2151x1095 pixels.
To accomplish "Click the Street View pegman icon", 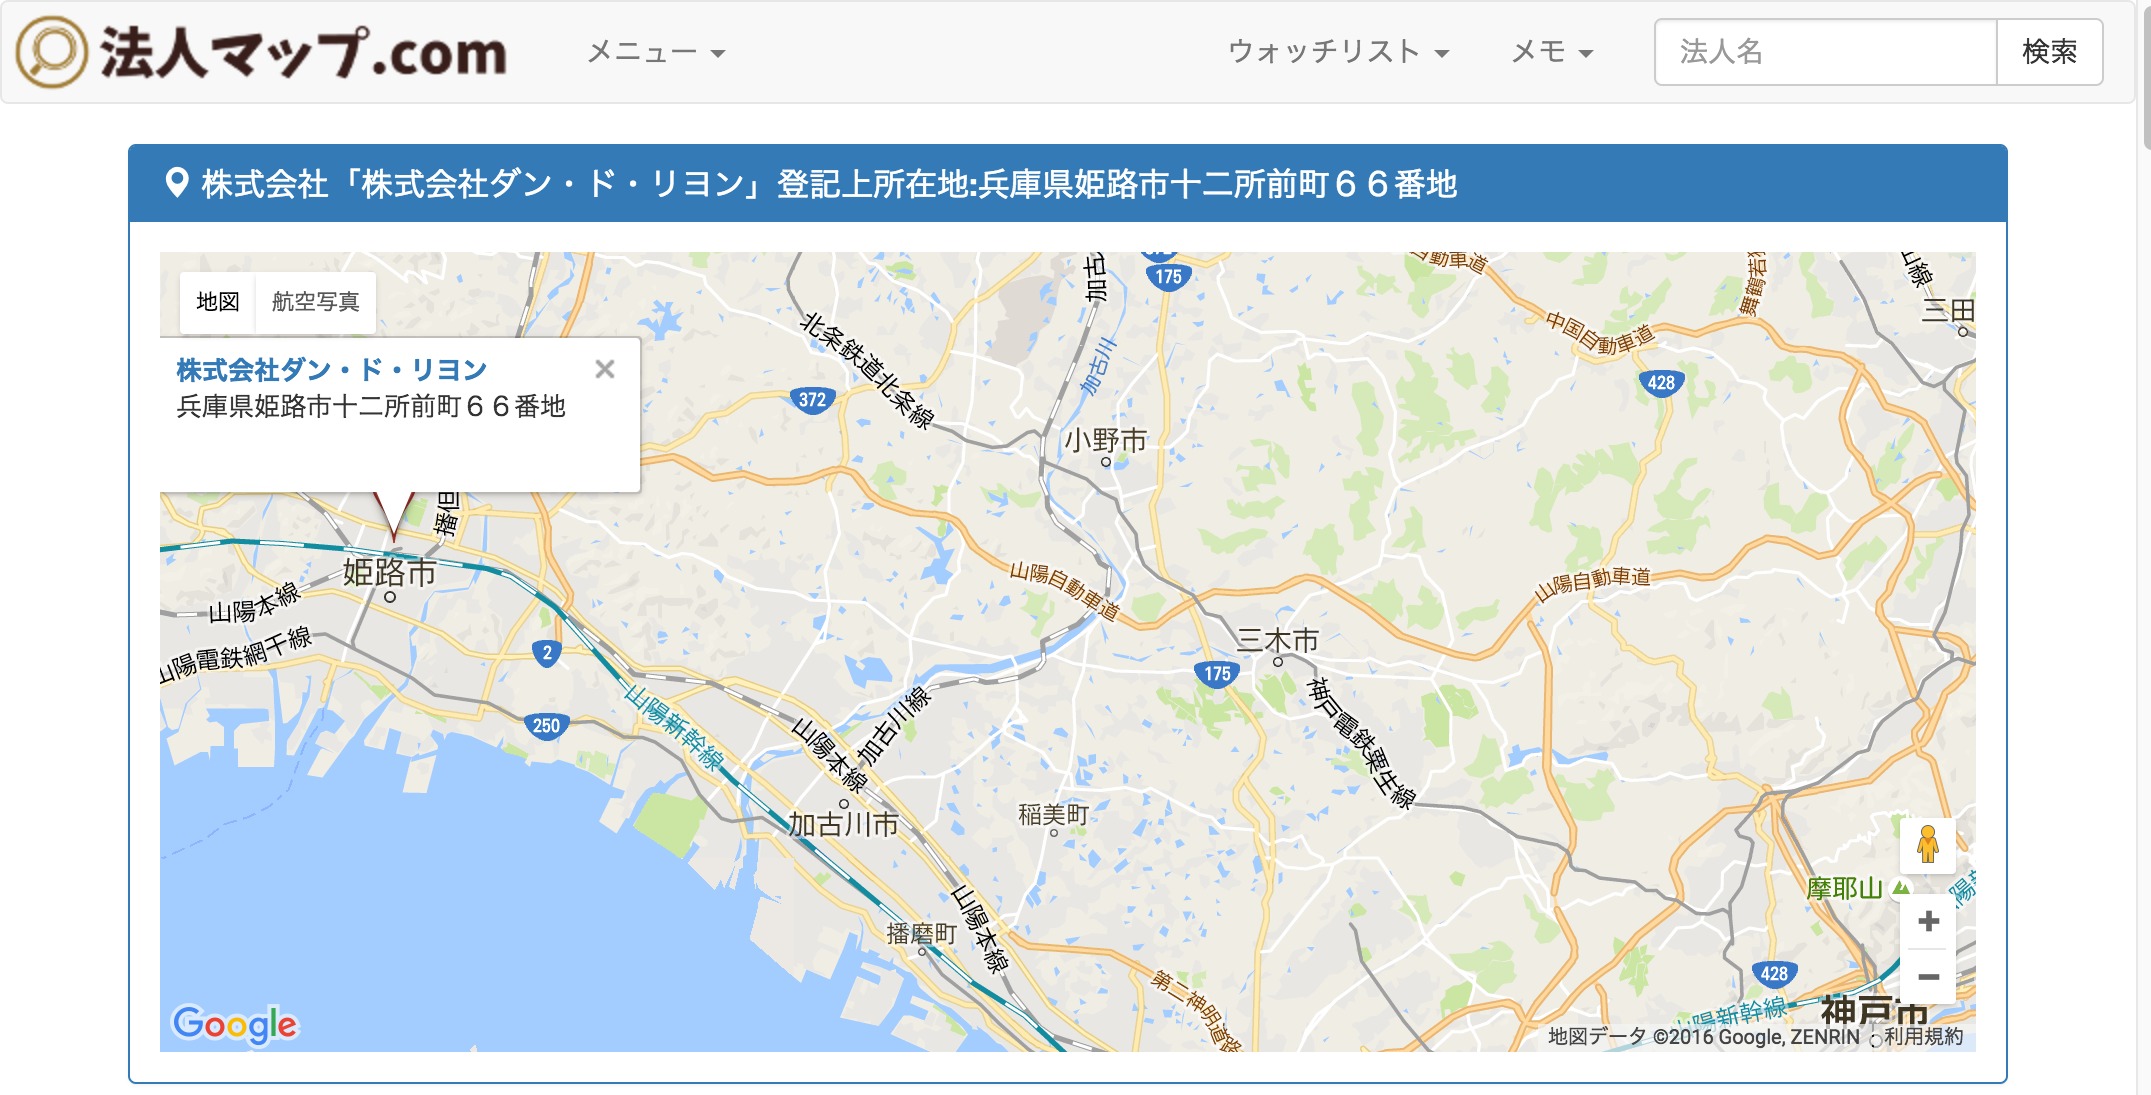I will pos(1928,845).
